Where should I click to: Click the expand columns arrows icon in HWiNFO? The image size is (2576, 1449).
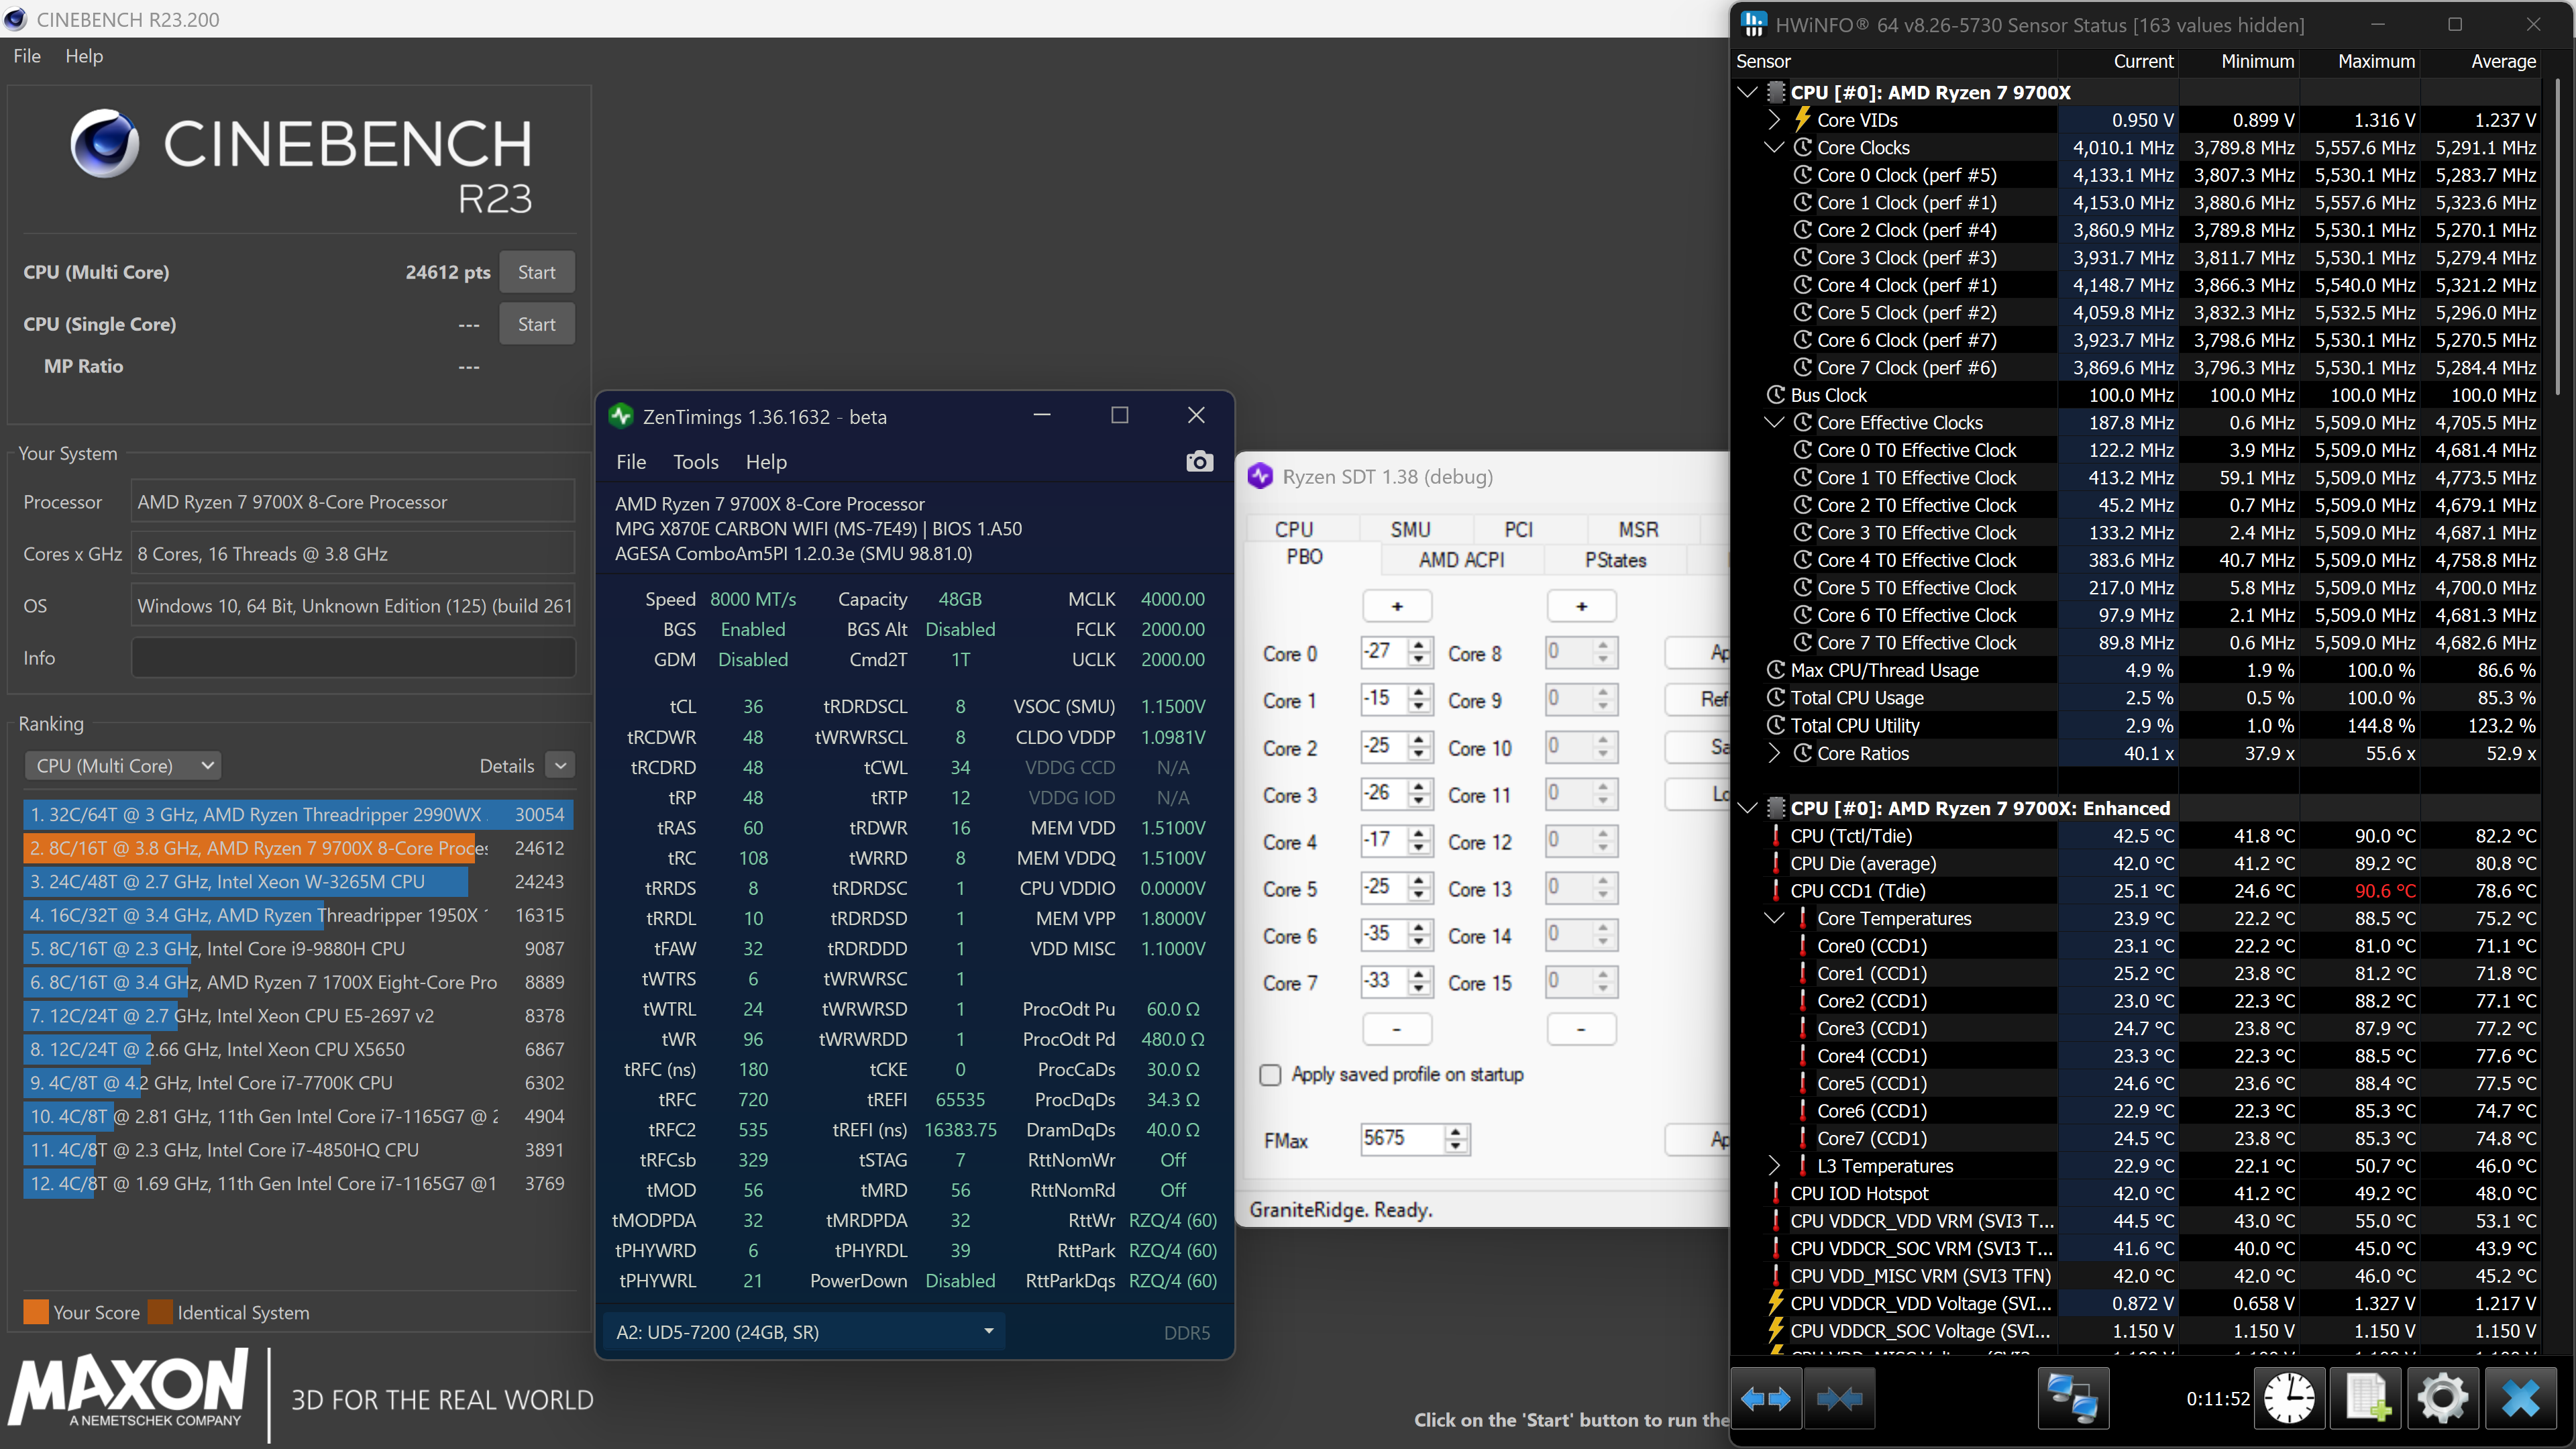pyautogui.click(x=1767, y=1398)
